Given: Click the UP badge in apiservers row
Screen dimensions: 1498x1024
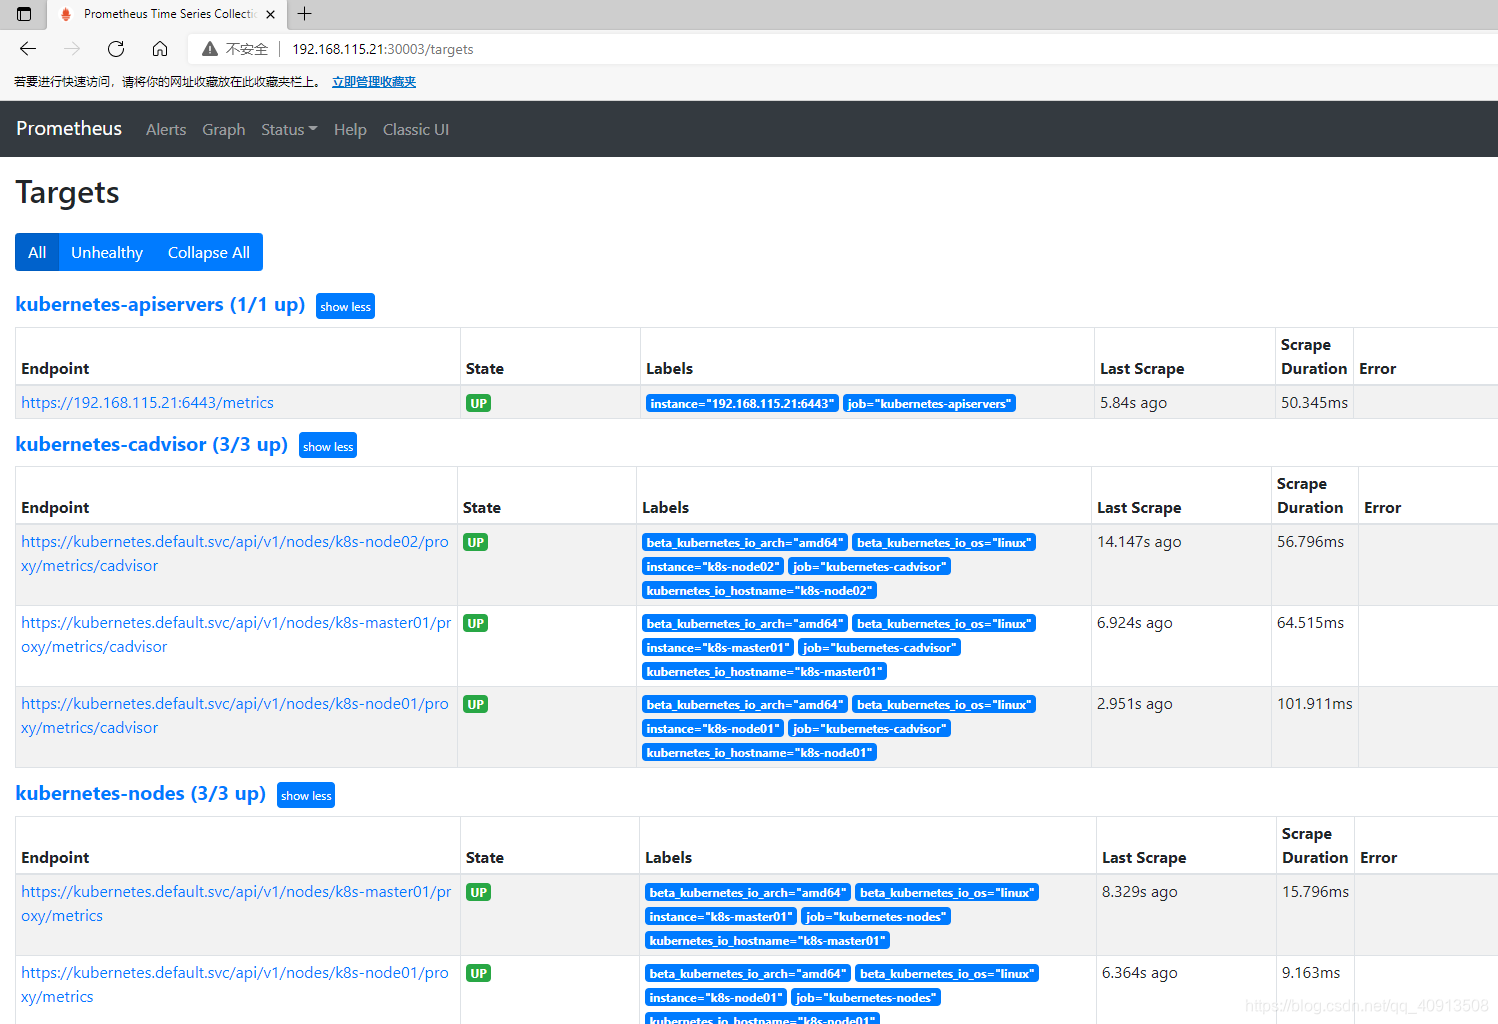Looking at the screenshot, I should click(478, 403).
